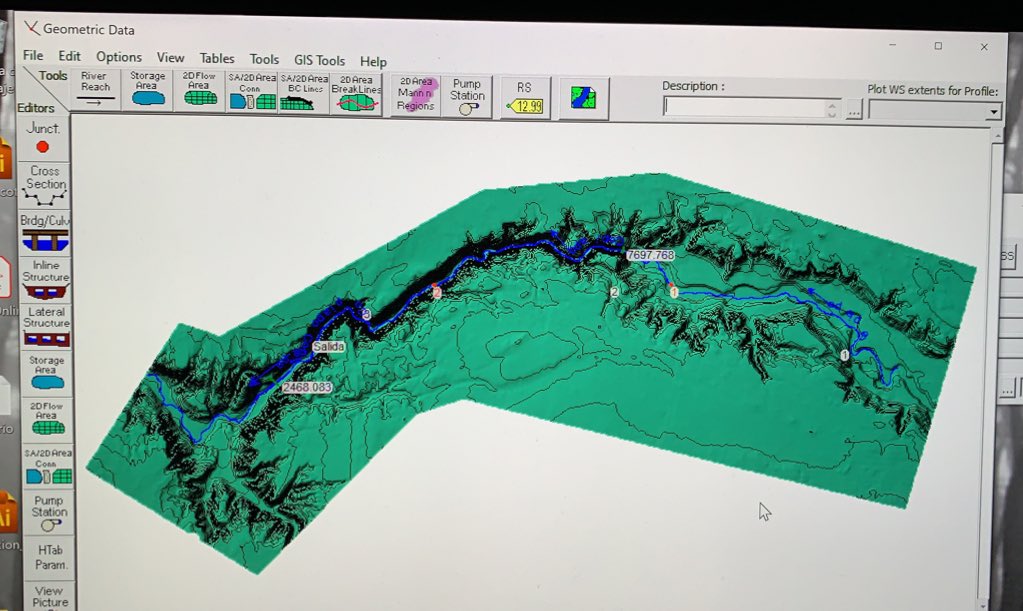Click the vertical scrollbar up arrow
Image resolution: width=1023 pixels, height=611 pixels.
tap(998, 134)
